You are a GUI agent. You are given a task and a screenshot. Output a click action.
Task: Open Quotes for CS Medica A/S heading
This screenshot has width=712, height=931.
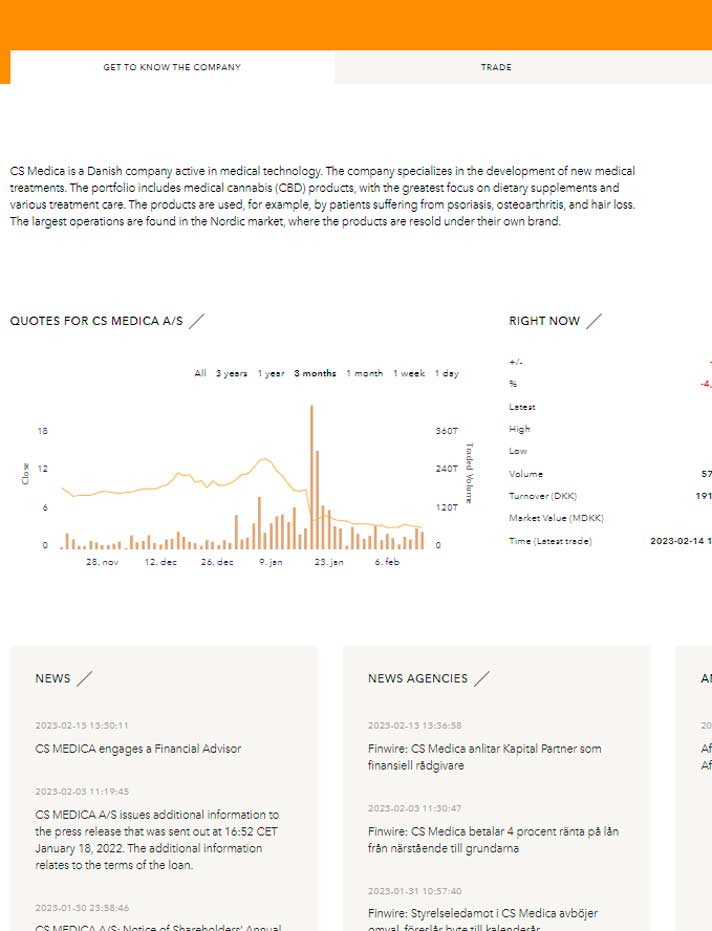click(96, 321)
